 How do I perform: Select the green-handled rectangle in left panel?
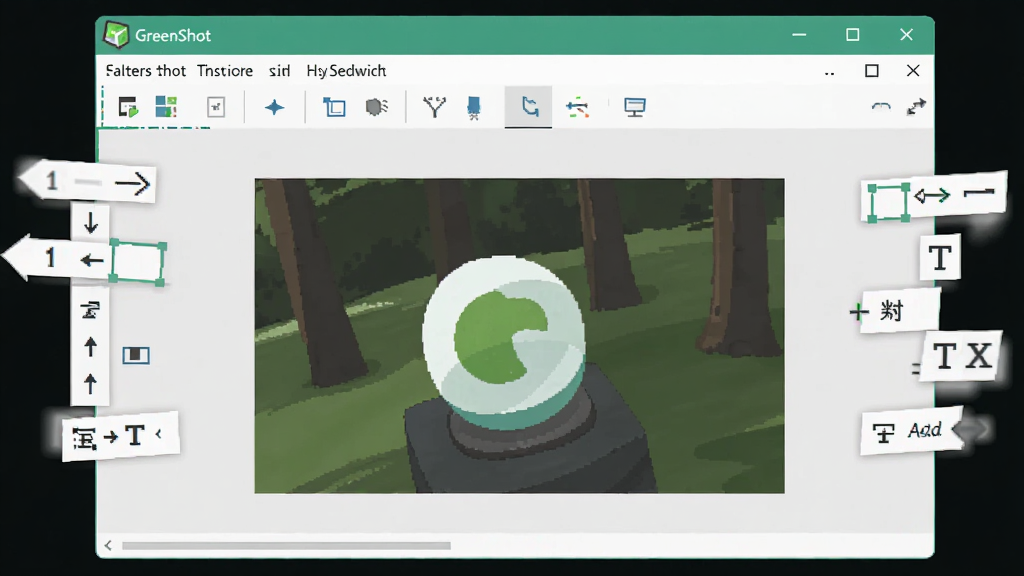tap(138, 263)
